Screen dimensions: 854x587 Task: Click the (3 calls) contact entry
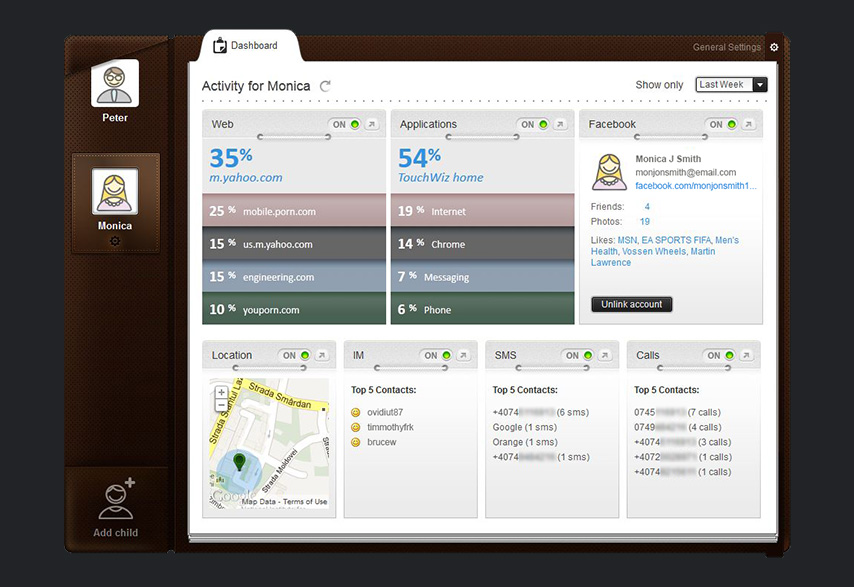[682, 442]
